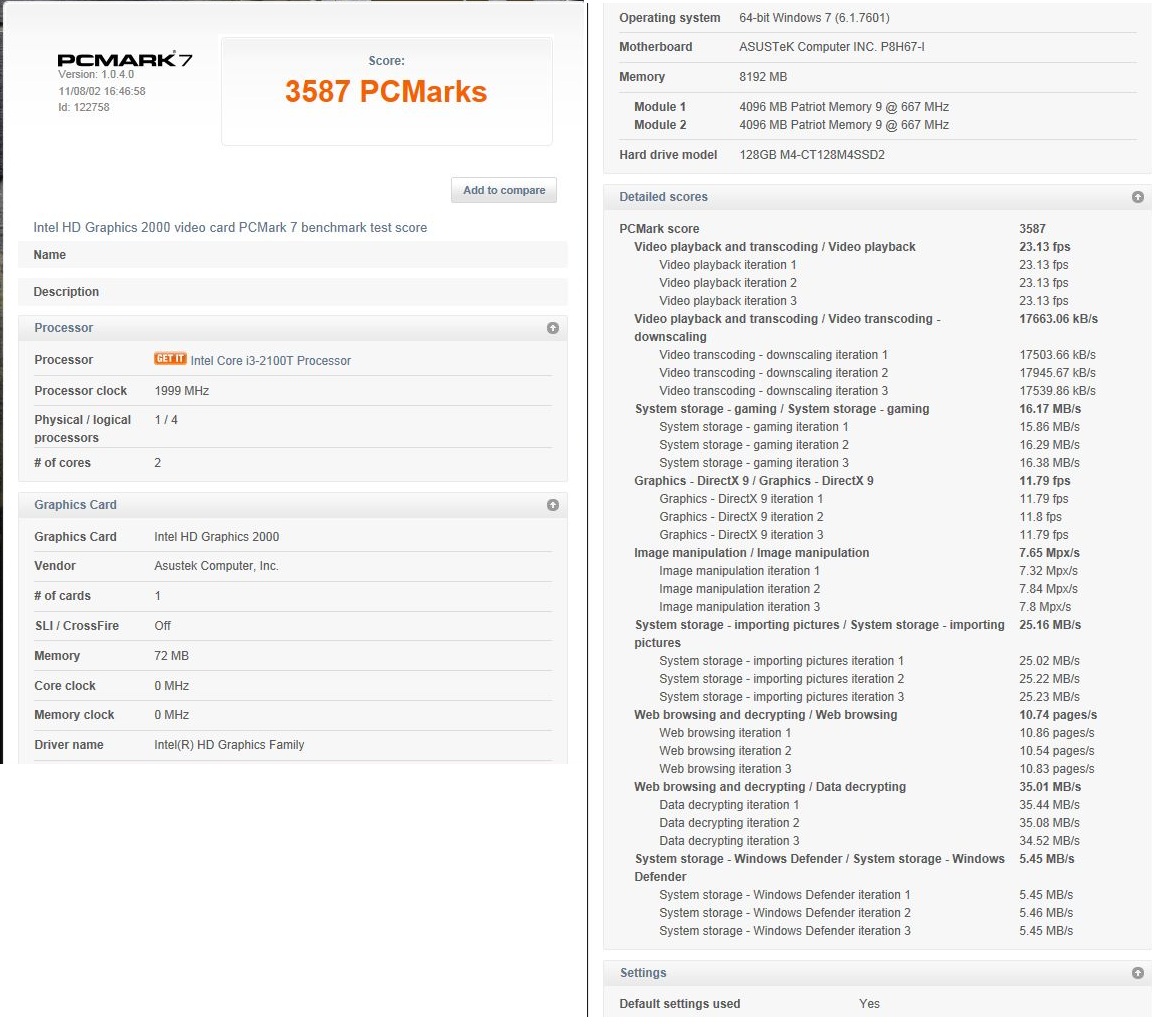
Task: Click the Description field row
Action: coord(292,292)
